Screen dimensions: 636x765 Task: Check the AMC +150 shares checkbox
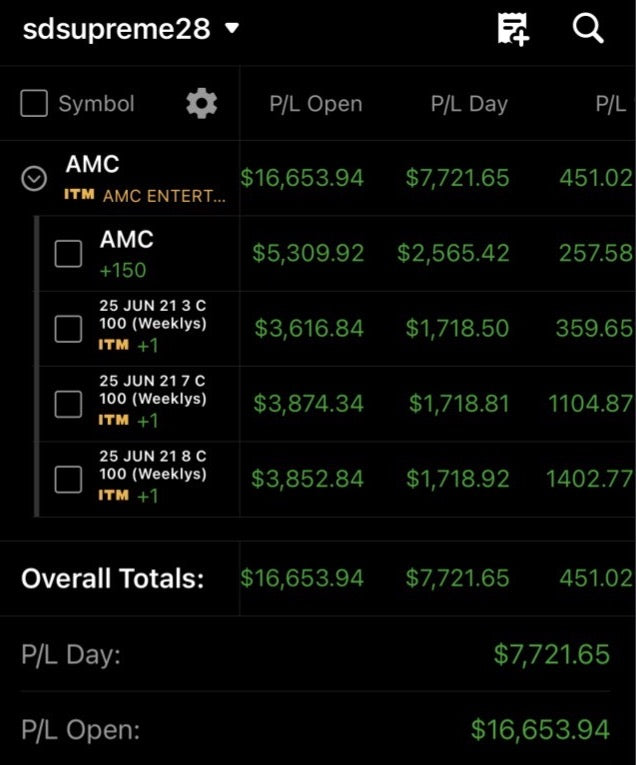68,253
